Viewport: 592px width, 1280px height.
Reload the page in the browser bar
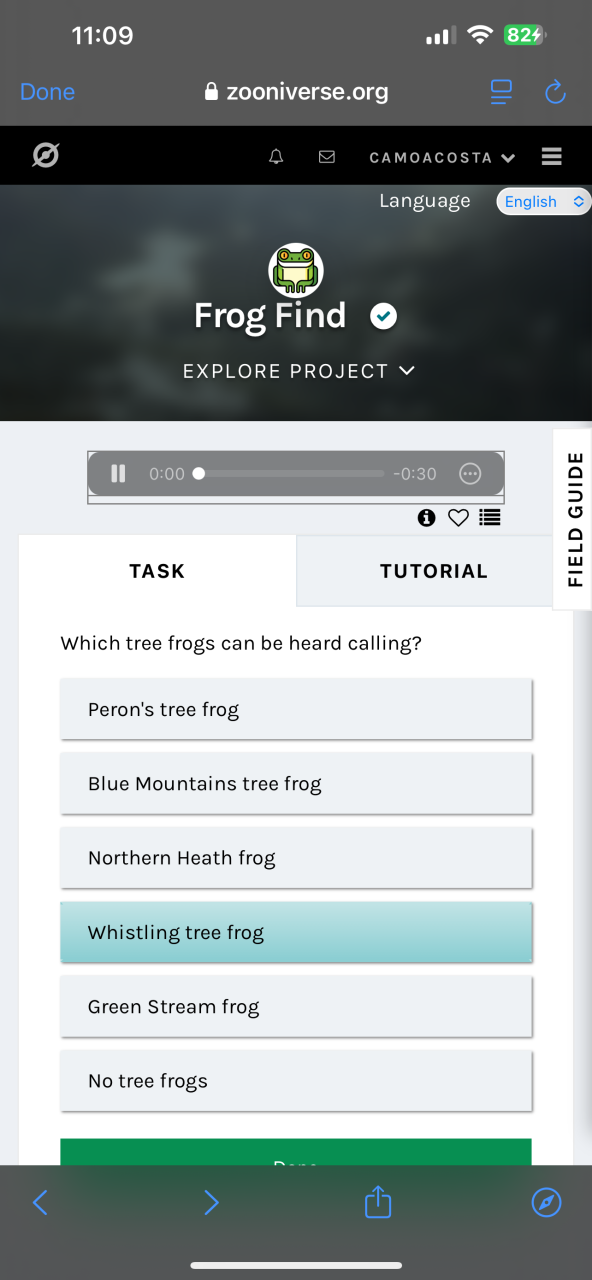555,93
